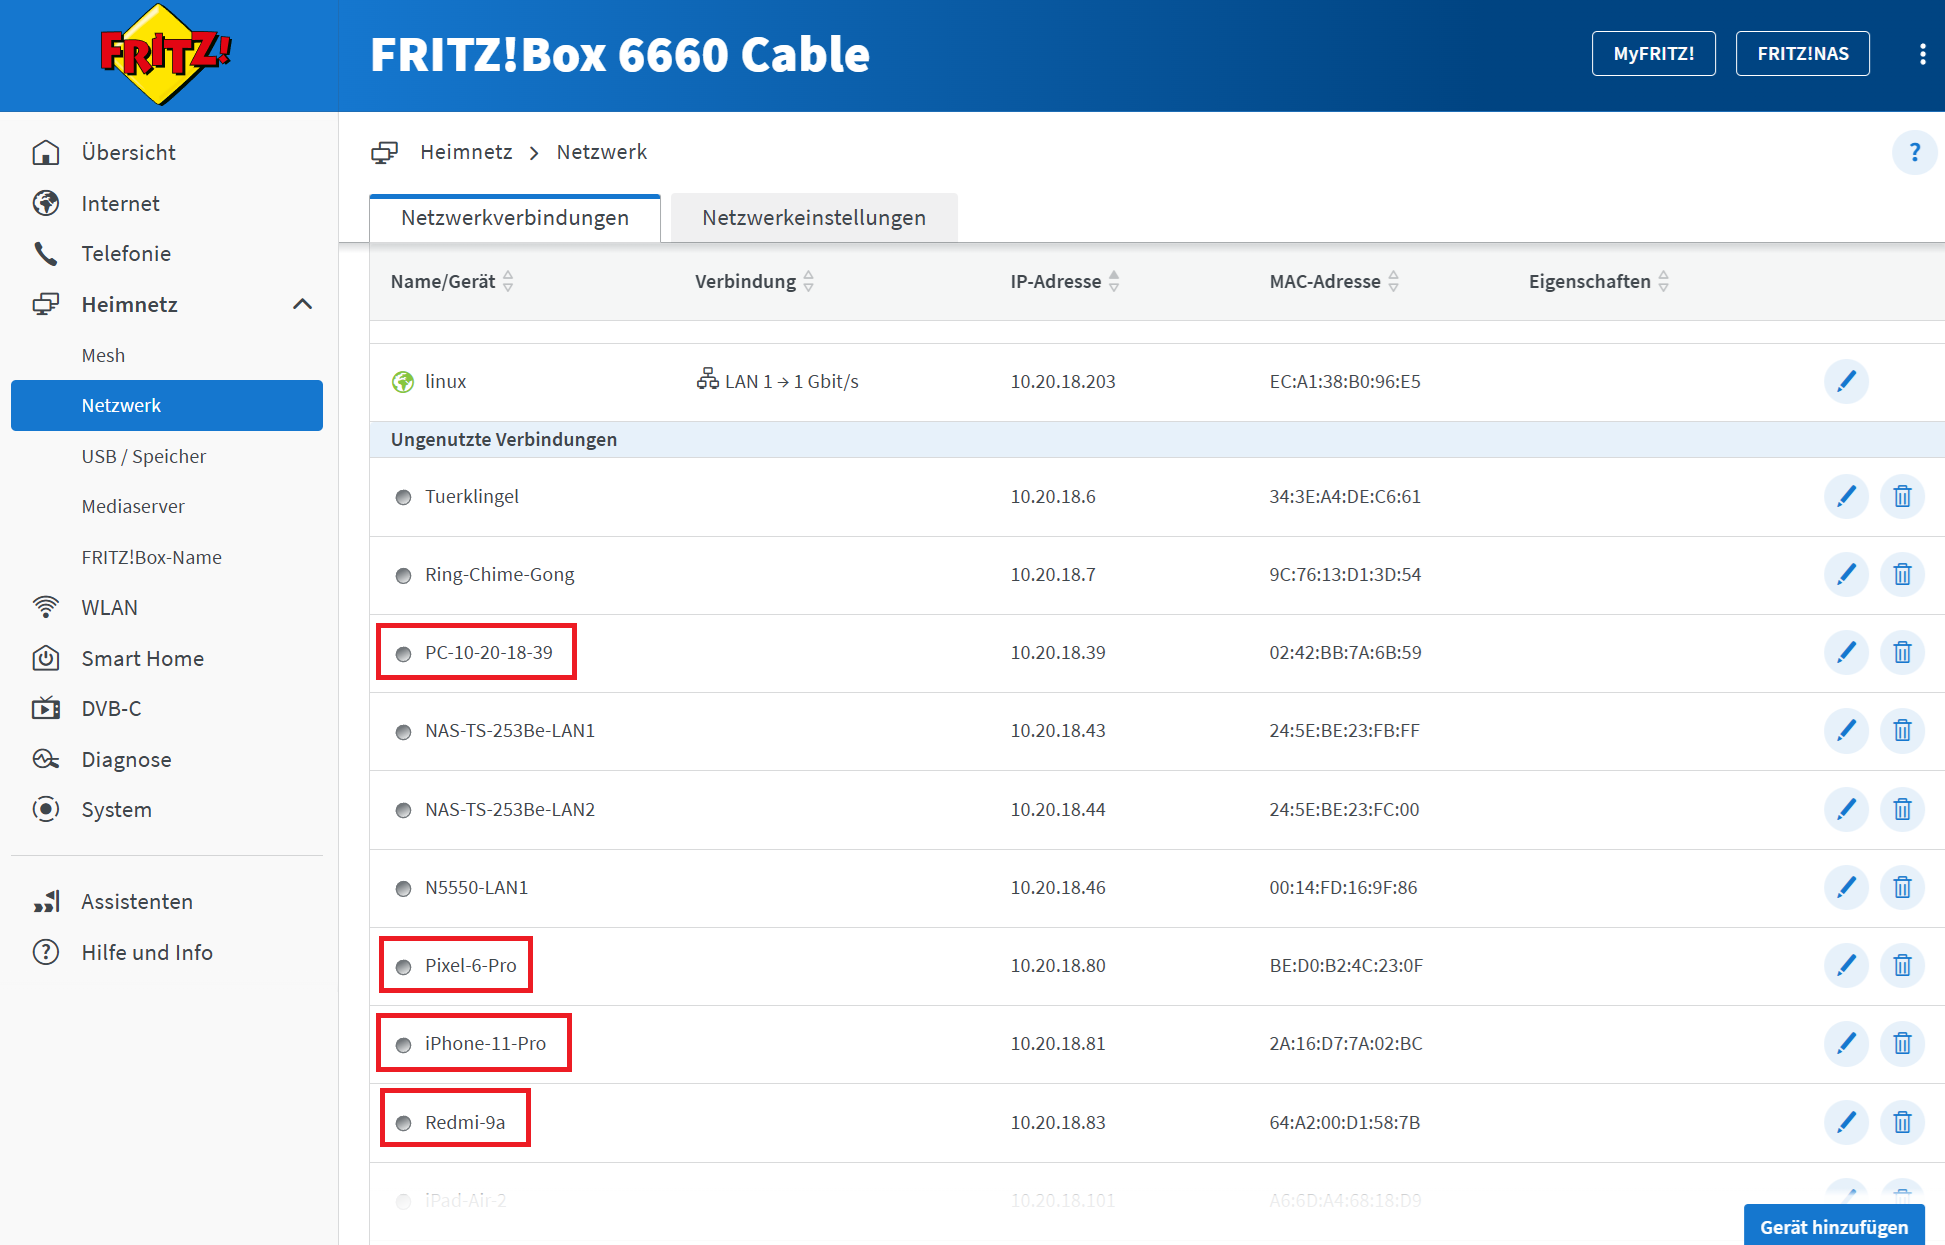The width and height of the screenshot is (1945, 1245).
Task: Click the MyFRITZ! button
Action: pos(1653,54)
